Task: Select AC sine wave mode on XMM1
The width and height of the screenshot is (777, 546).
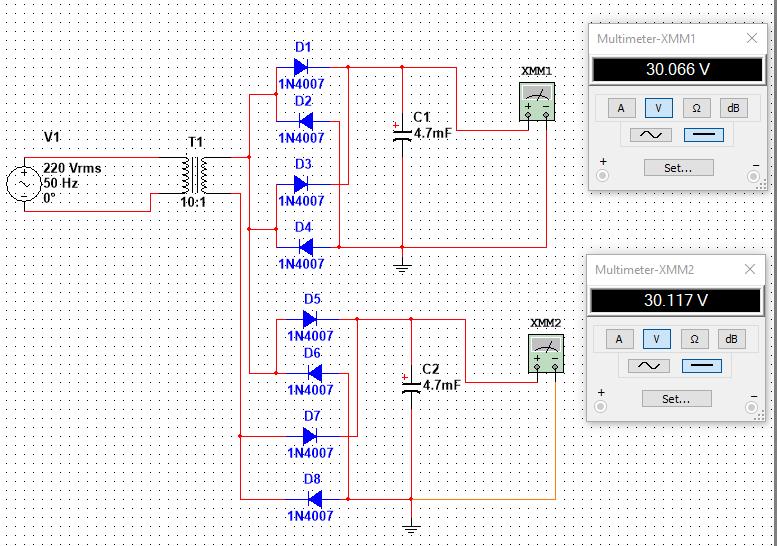Action: point(651,135)
